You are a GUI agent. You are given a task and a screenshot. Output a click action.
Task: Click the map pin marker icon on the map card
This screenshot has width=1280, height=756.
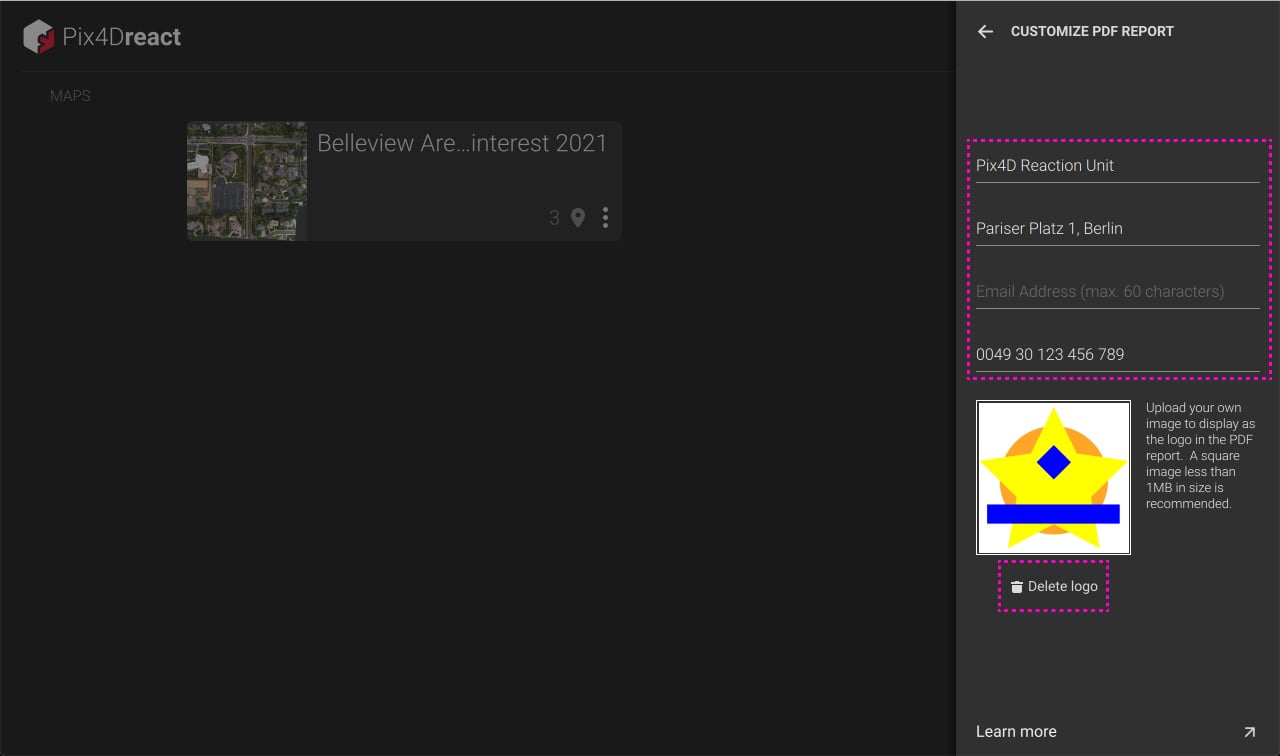pos(578,217)
